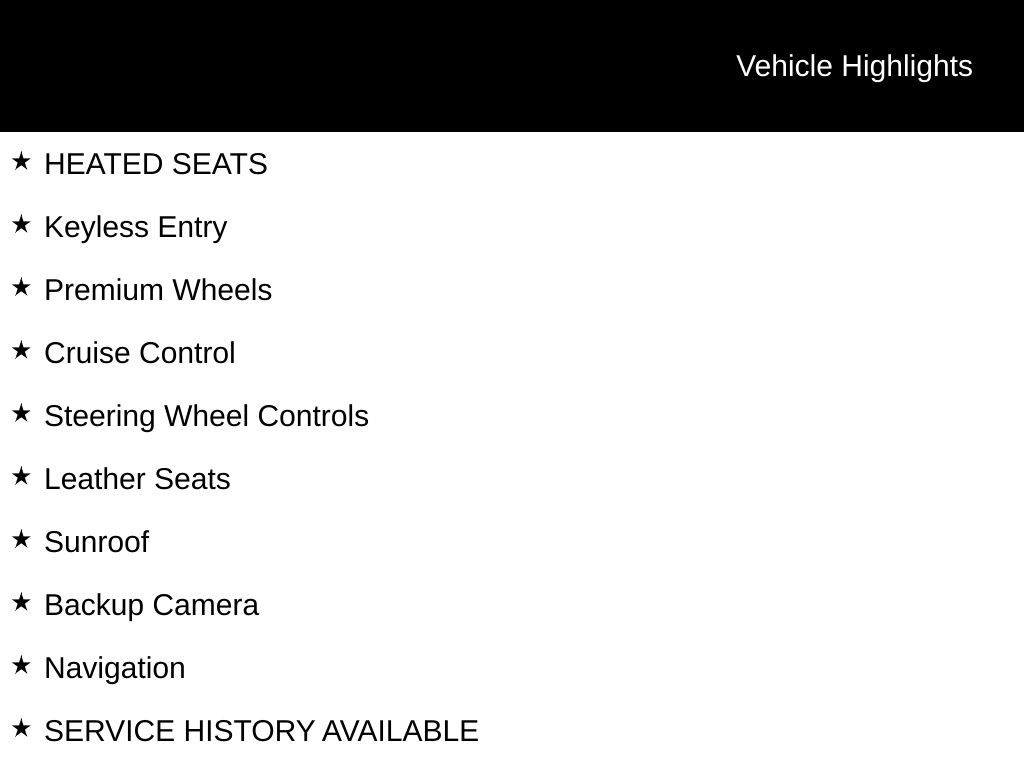Select the Sunroof highlight text
The width and height of the screenshot is (1024, 768).
(x=96, y=542)
